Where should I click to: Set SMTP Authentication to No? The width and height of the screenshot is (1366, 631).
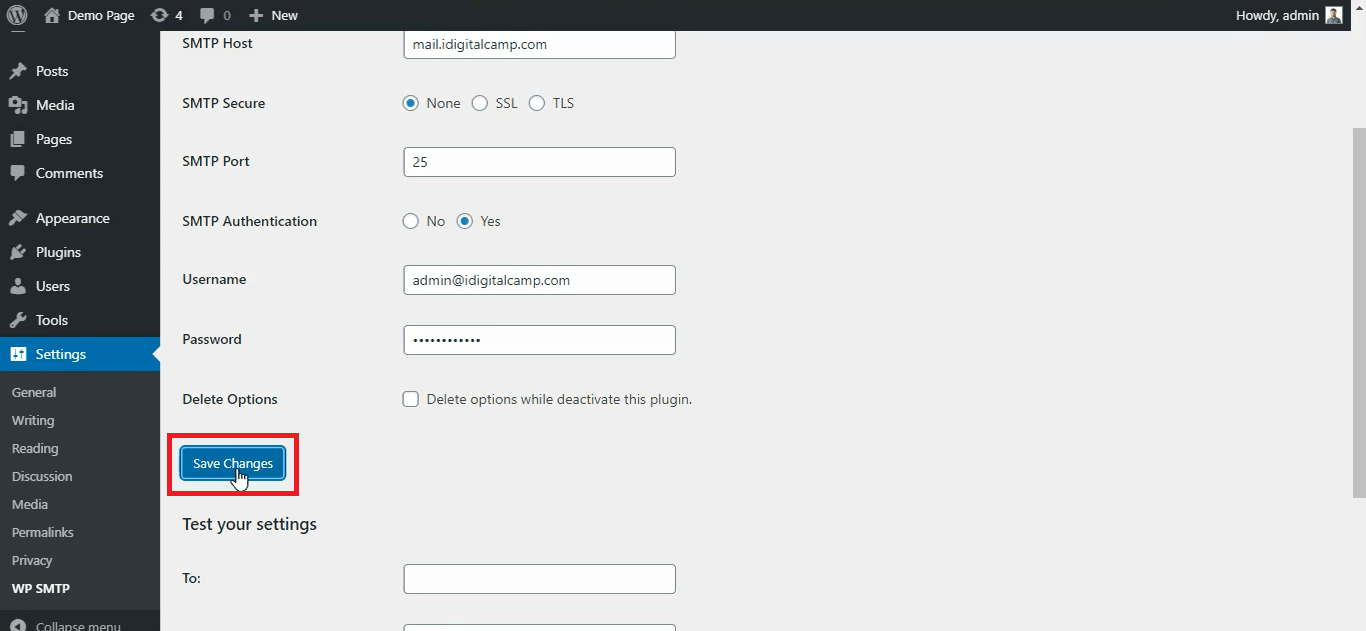pyautogui.click(x=411, y=221)
